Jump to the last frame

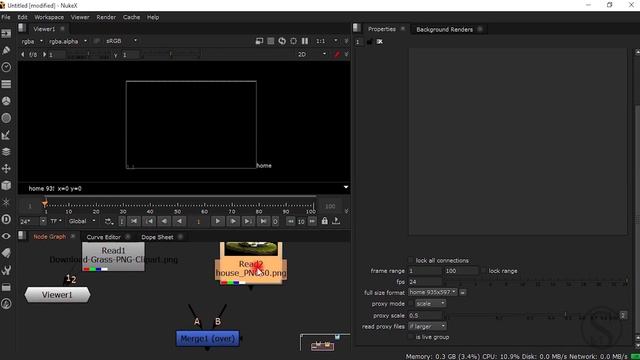click(x=263, y=221)
